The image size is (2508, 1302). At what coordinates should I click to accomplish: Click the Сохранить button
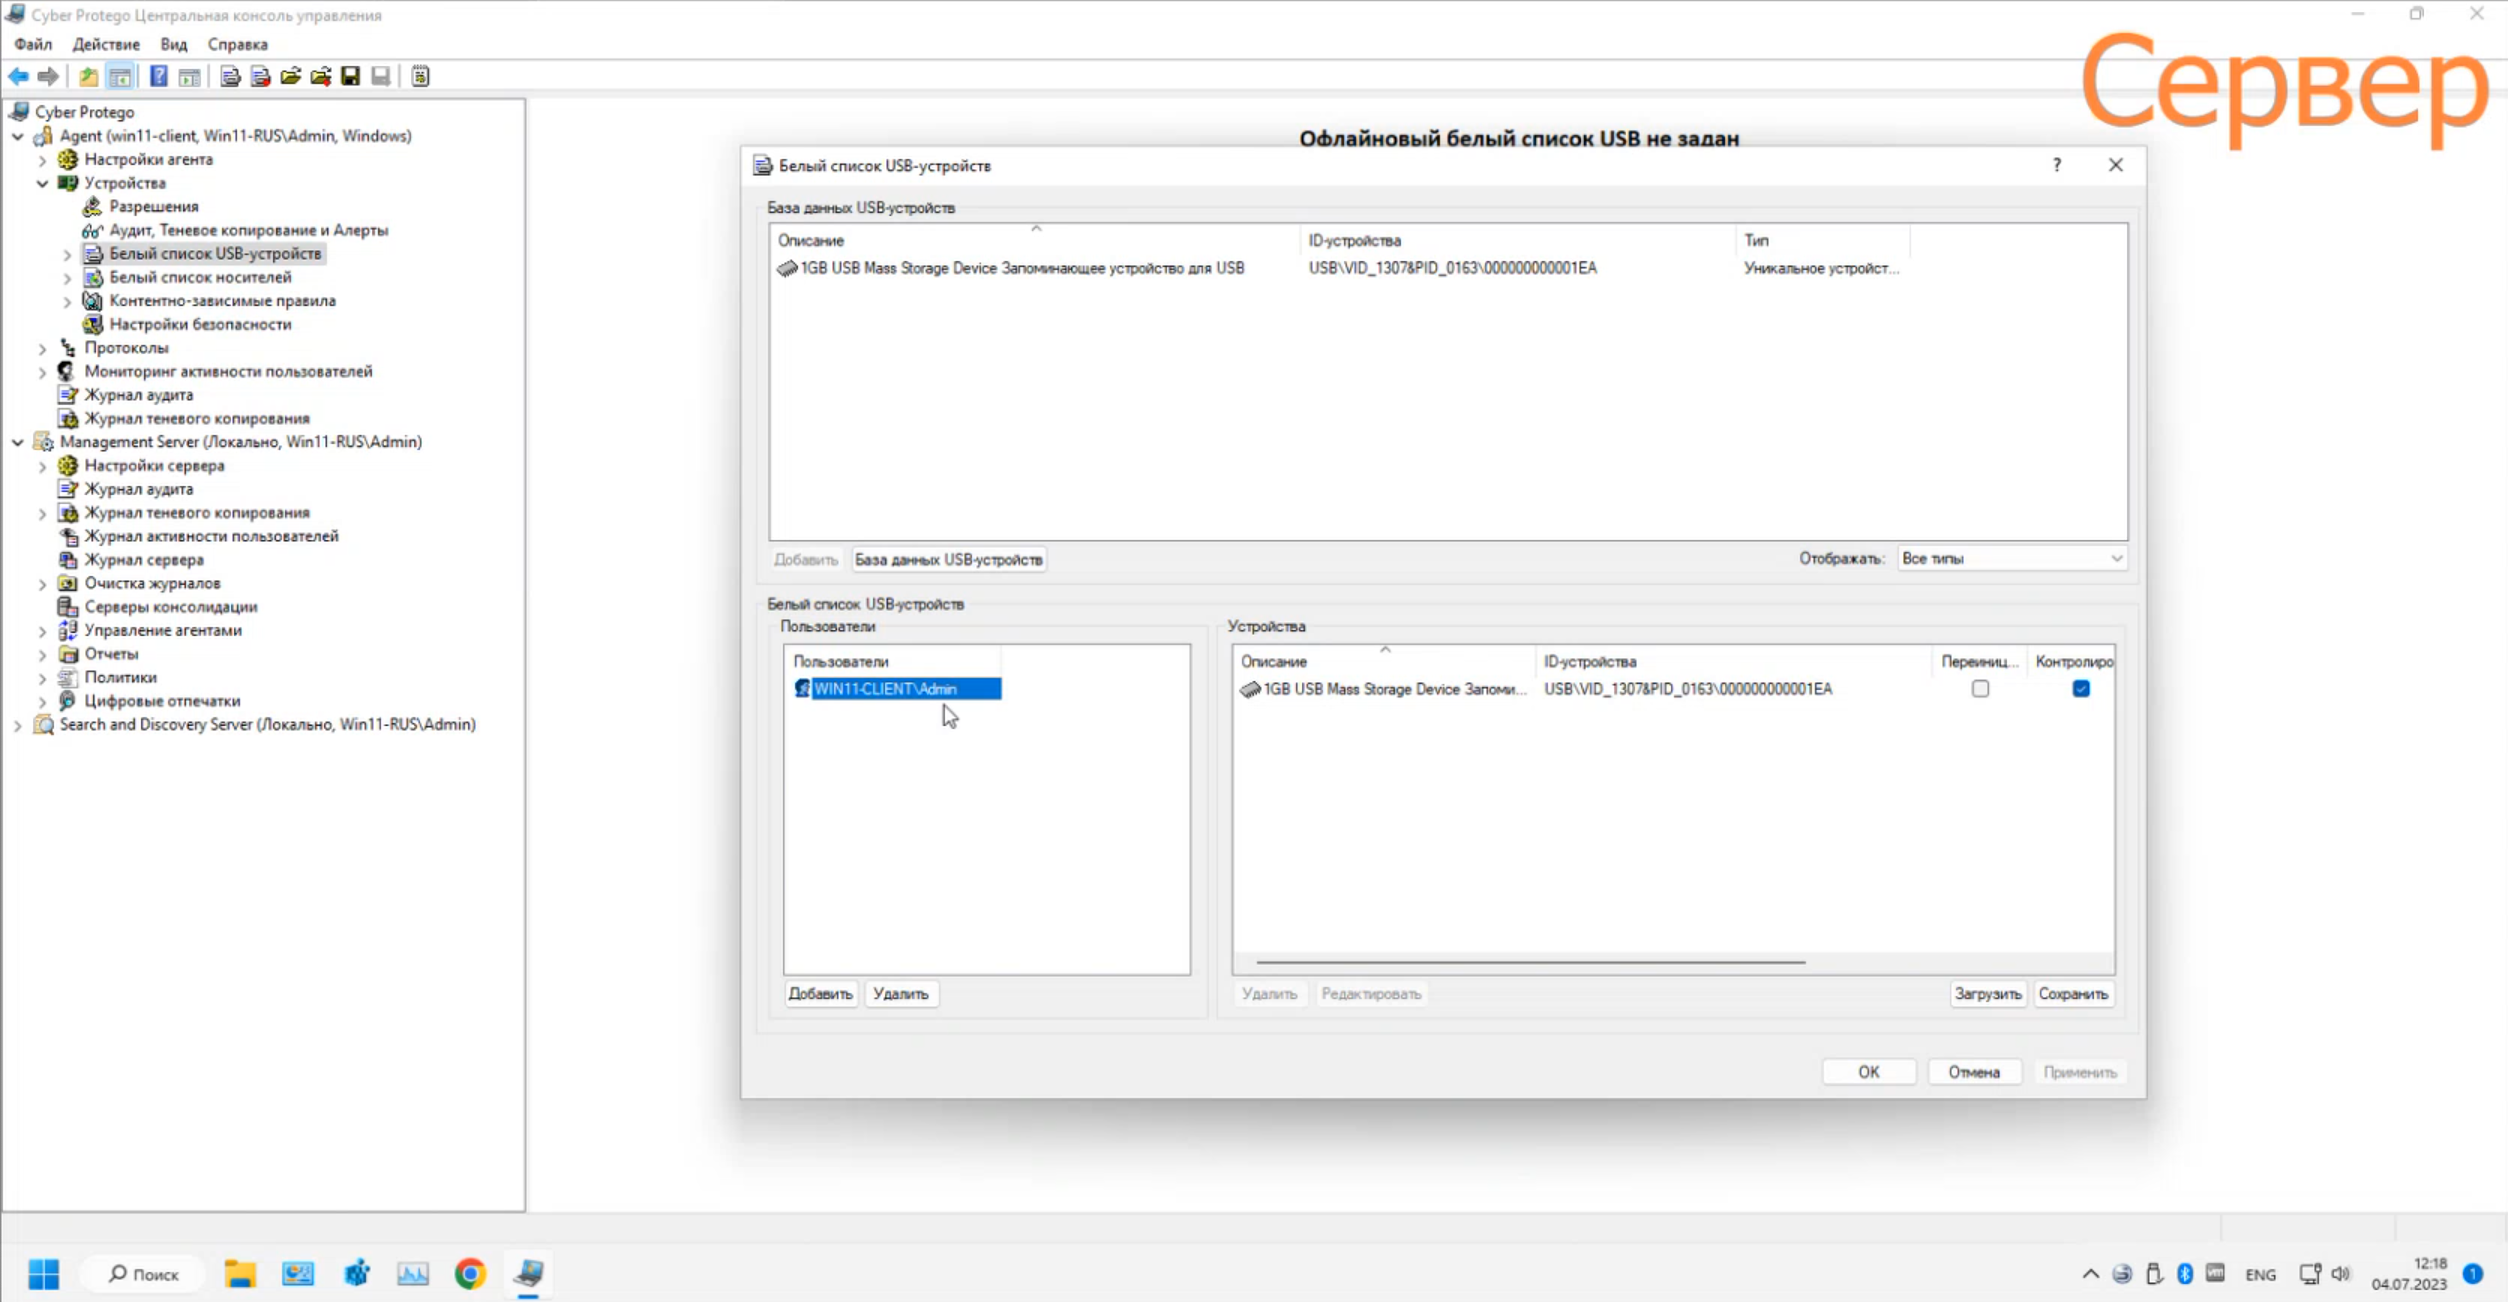(2072, 994)
